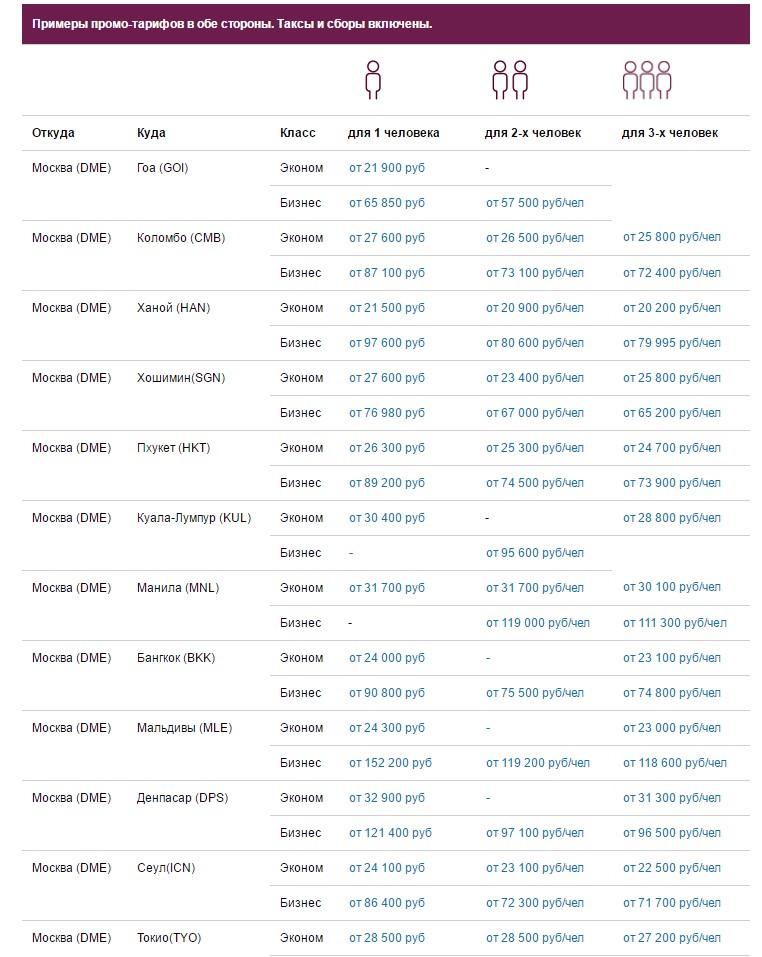762x957 pixels.
Task: Click the three-person group icon
Action: (646, 80)
